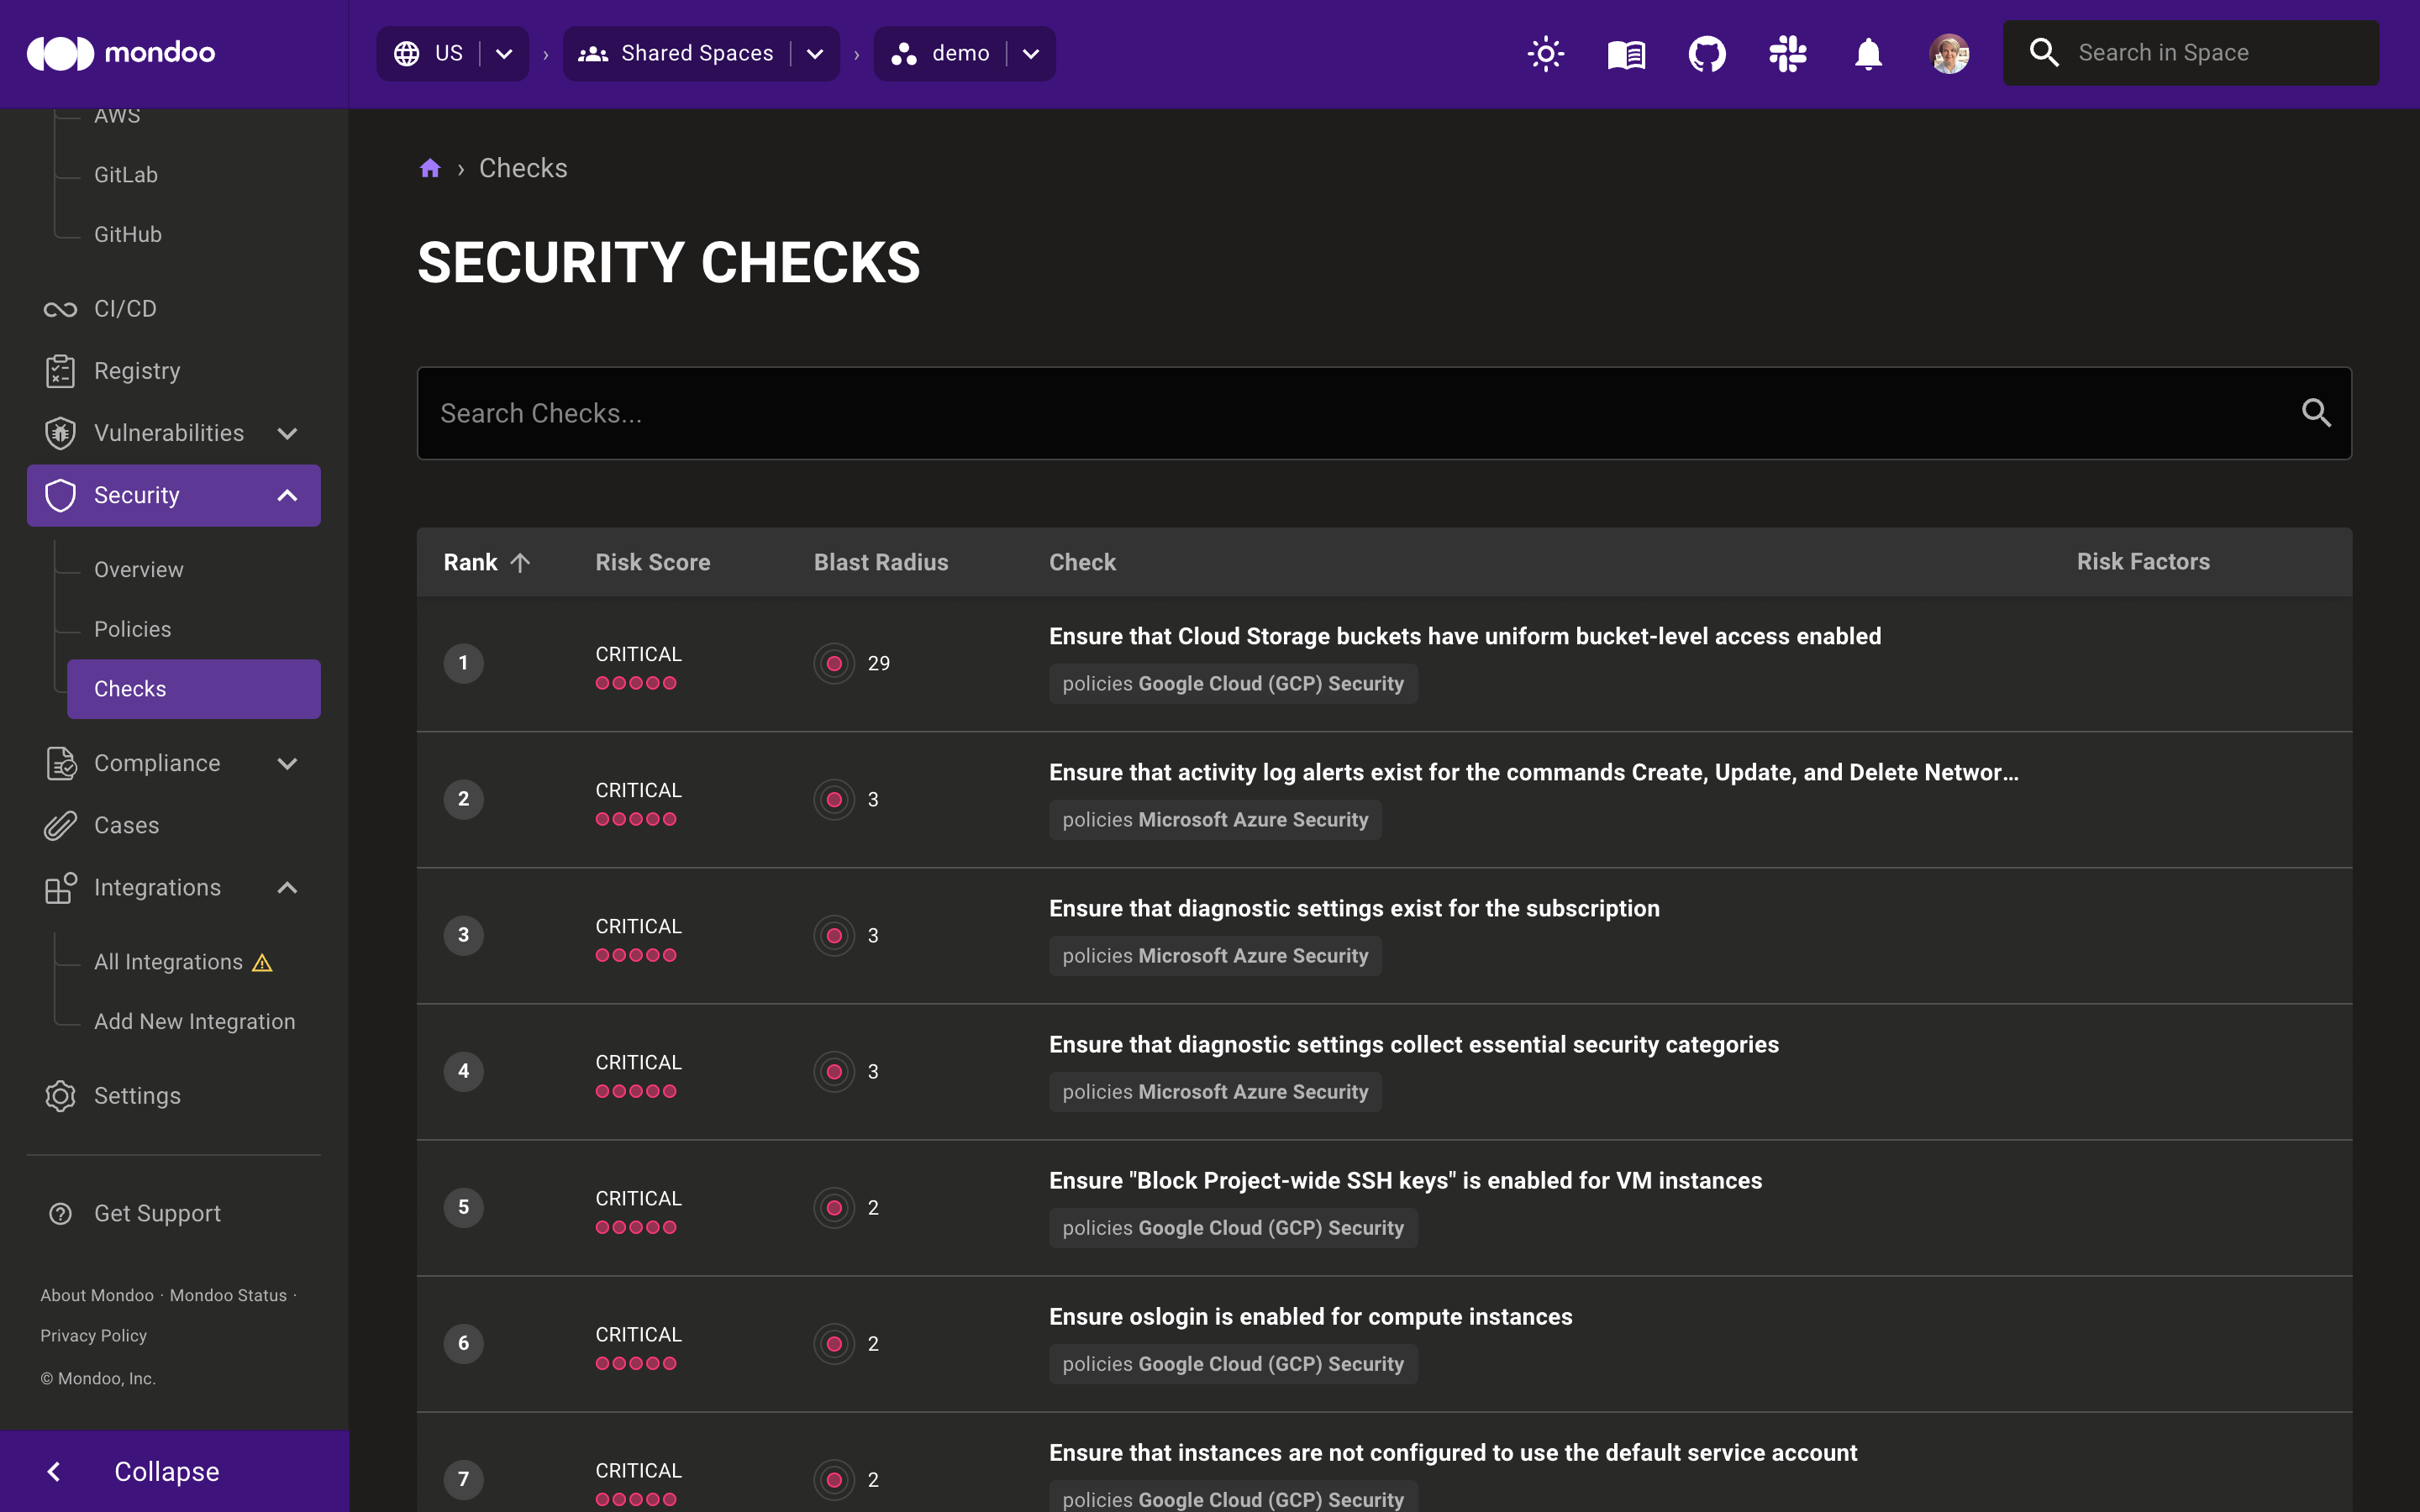Image resolution: width=2420 pixels, height=1512 pixels.
Task: Click rank 3 critical risk dots
Action: (x=636, y=955)
